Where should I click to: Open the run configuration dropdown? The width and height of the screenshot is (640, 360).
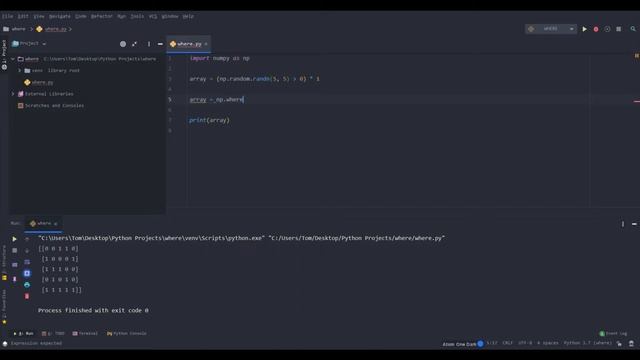(x=551, y=29)
